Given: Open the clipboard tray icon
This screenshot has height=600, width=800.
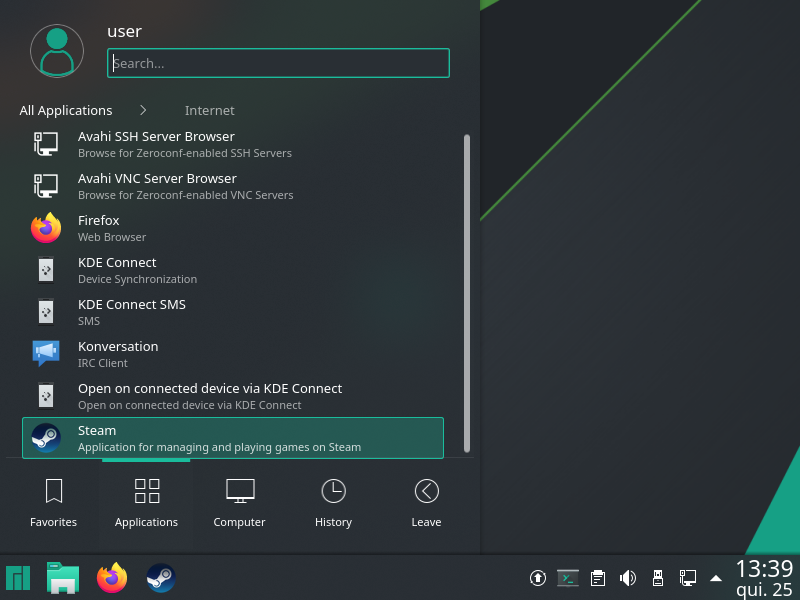Looking at the screenshot, I should point(597,578).
